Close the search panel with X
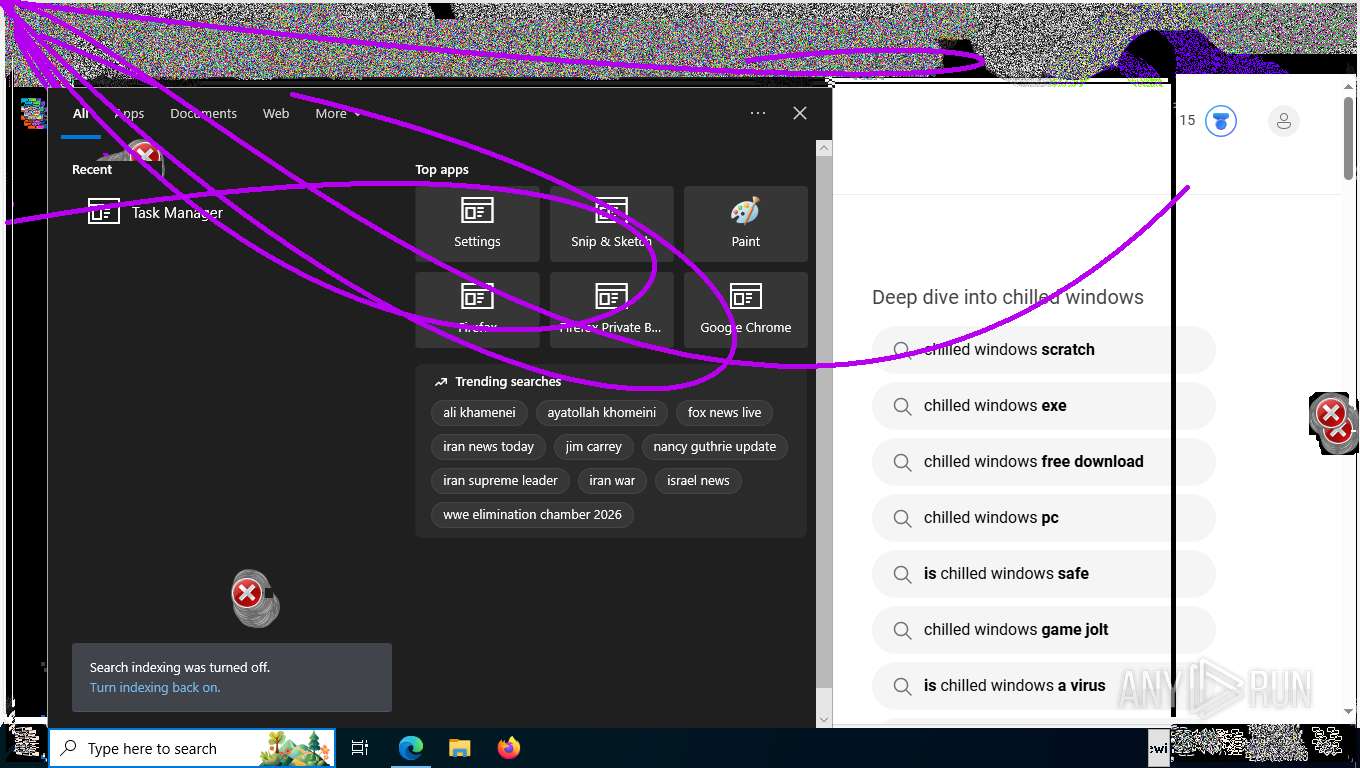The width and height of the screenshot is (1360, 768). click(800, 113)
